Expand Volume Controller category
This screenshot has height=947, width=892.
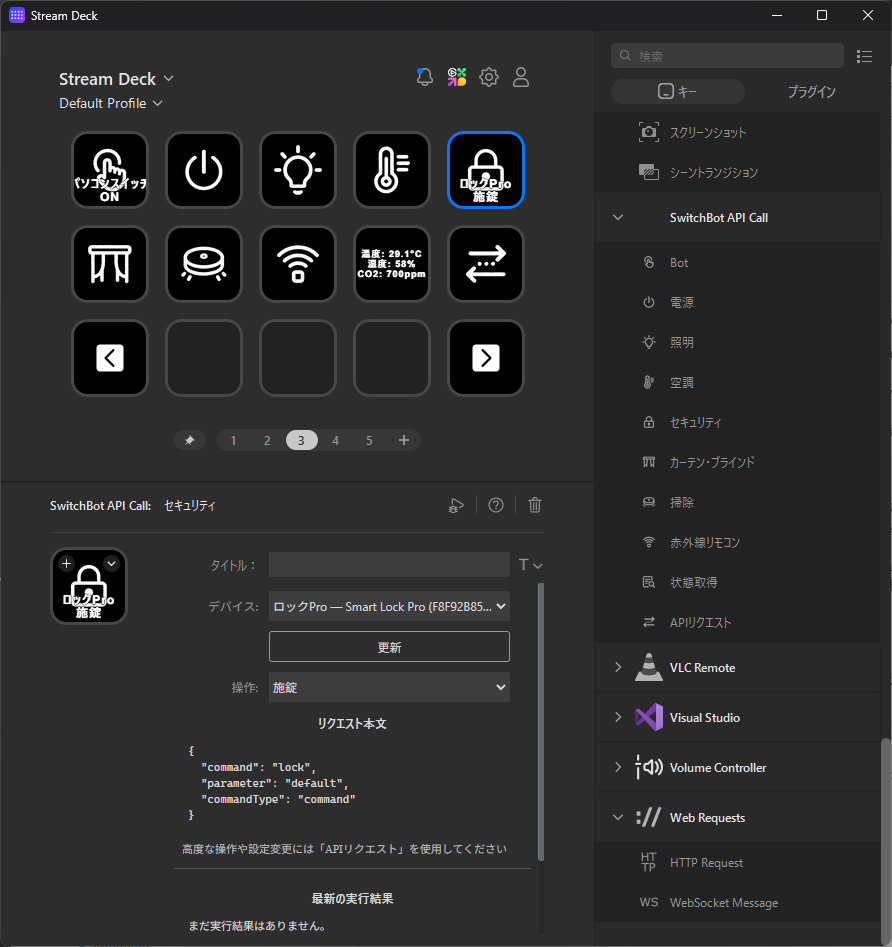click(618, 768)
